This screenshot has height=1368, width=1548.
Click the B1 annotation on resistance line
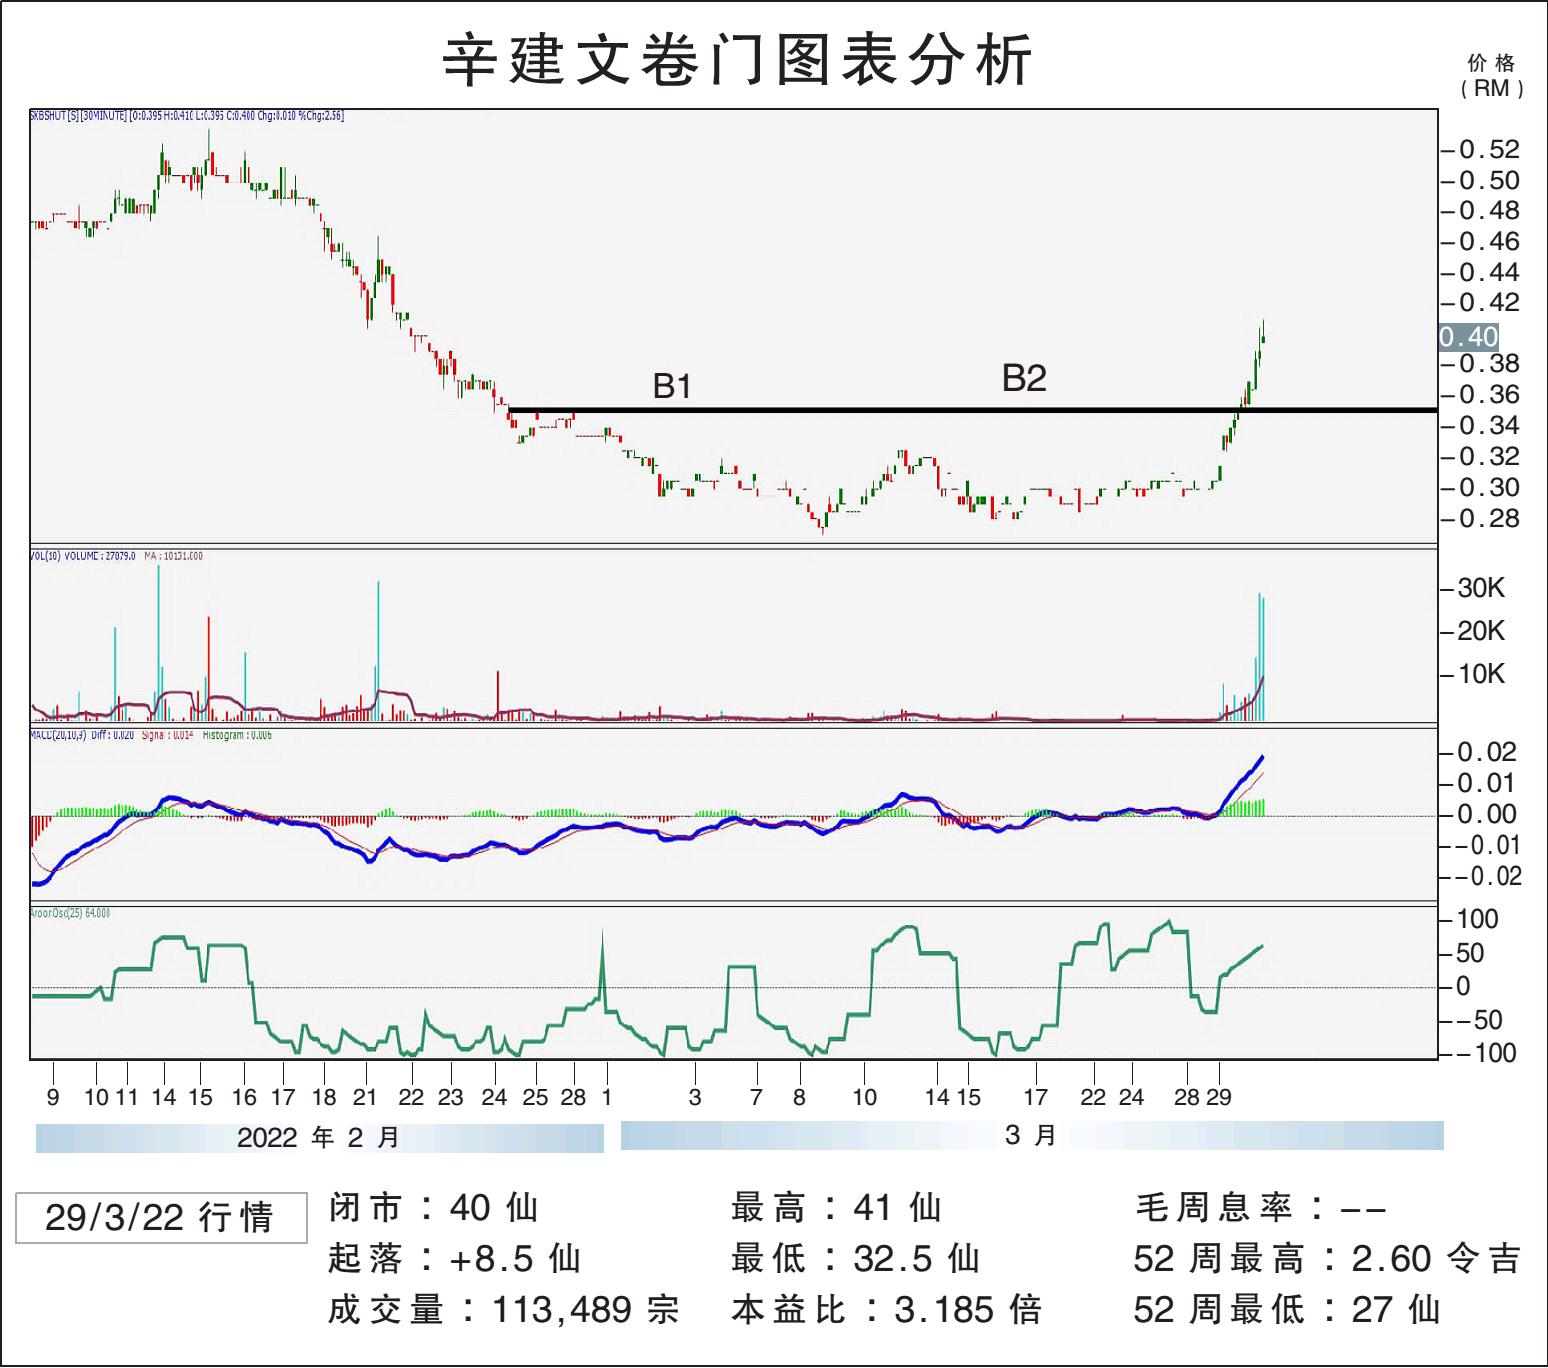point(672,386)
